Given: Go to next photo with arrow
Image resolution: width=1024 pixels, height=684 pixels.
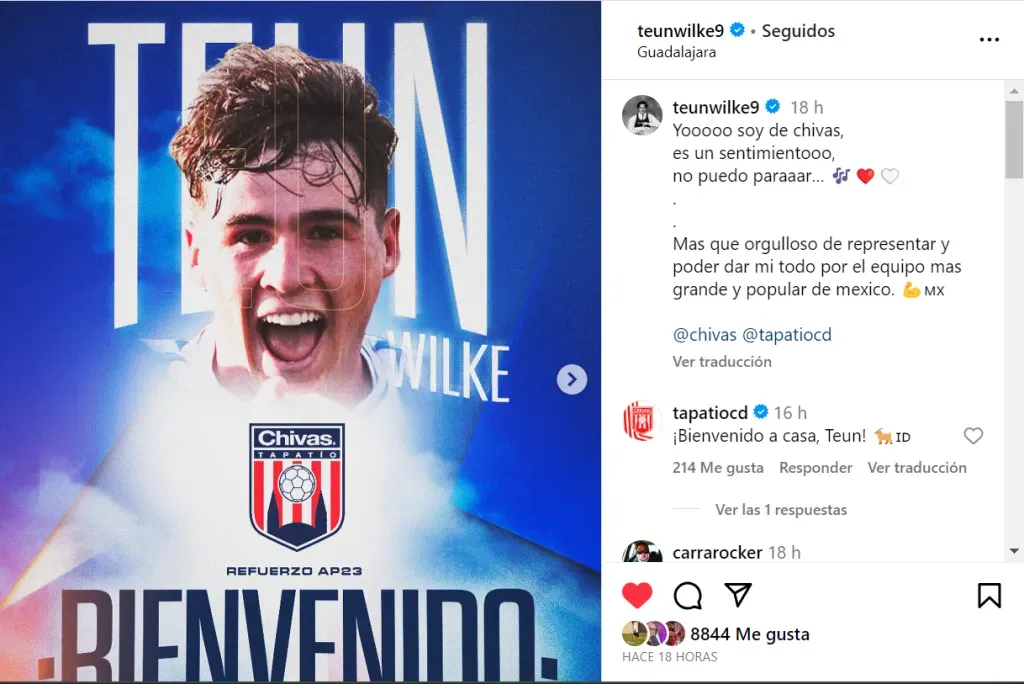Looking at the screenshot, I should 571,380.
